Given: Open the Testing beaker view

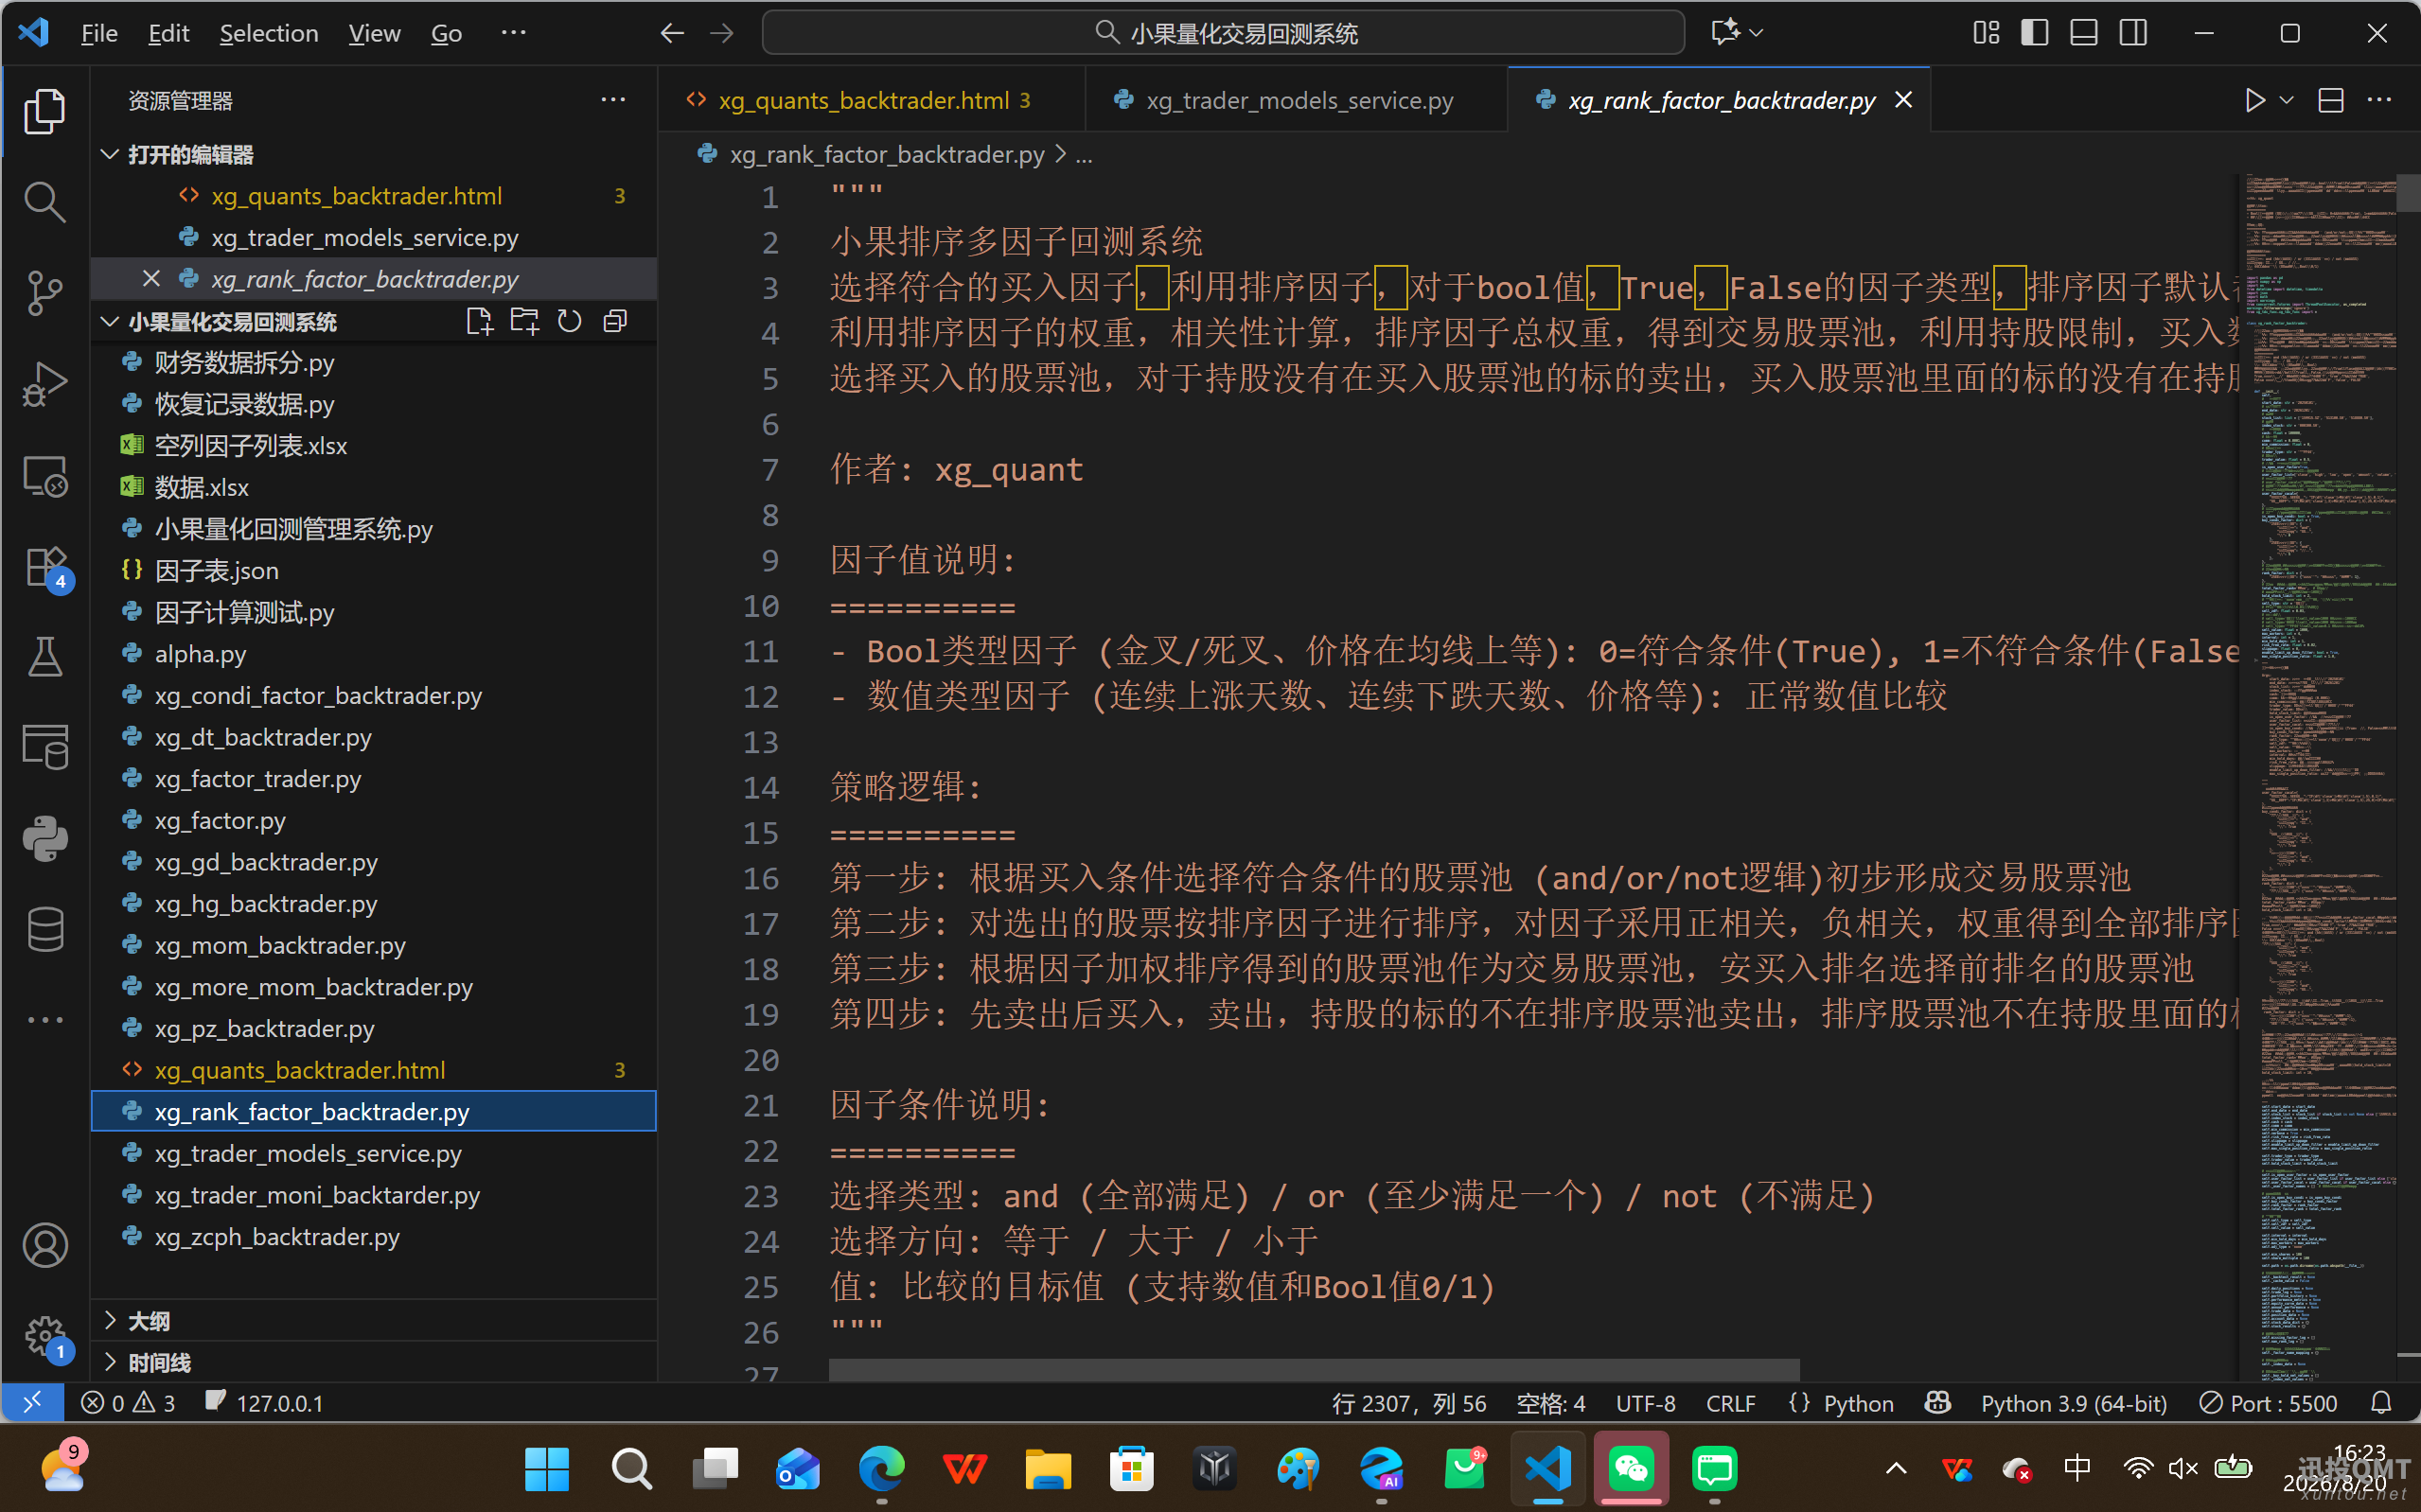Looking at the screenshot, I should point(45,657).
